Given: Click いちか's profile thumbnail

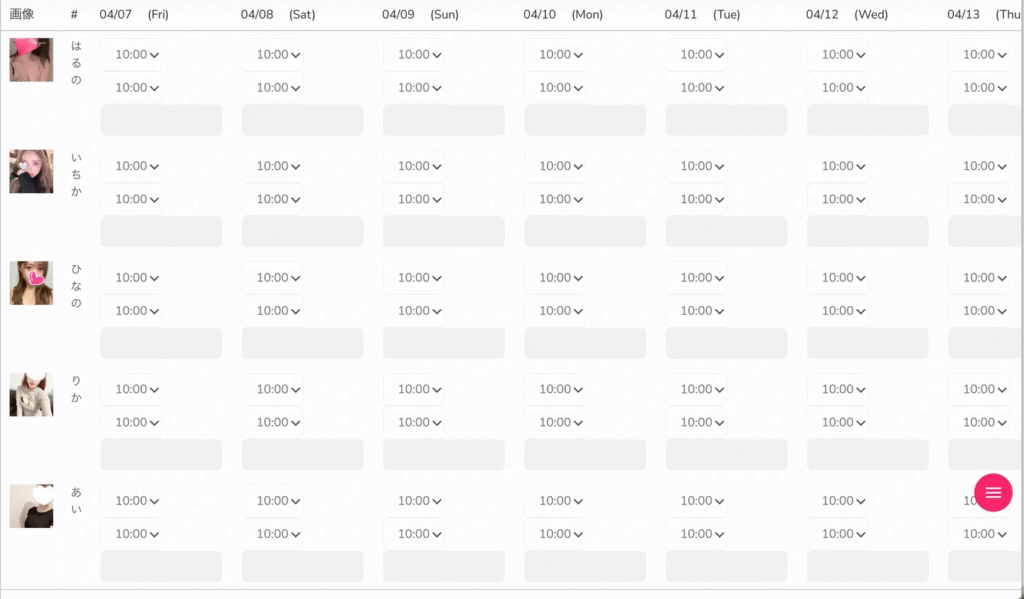Looking at the screenshot, I should coord(31,171).
